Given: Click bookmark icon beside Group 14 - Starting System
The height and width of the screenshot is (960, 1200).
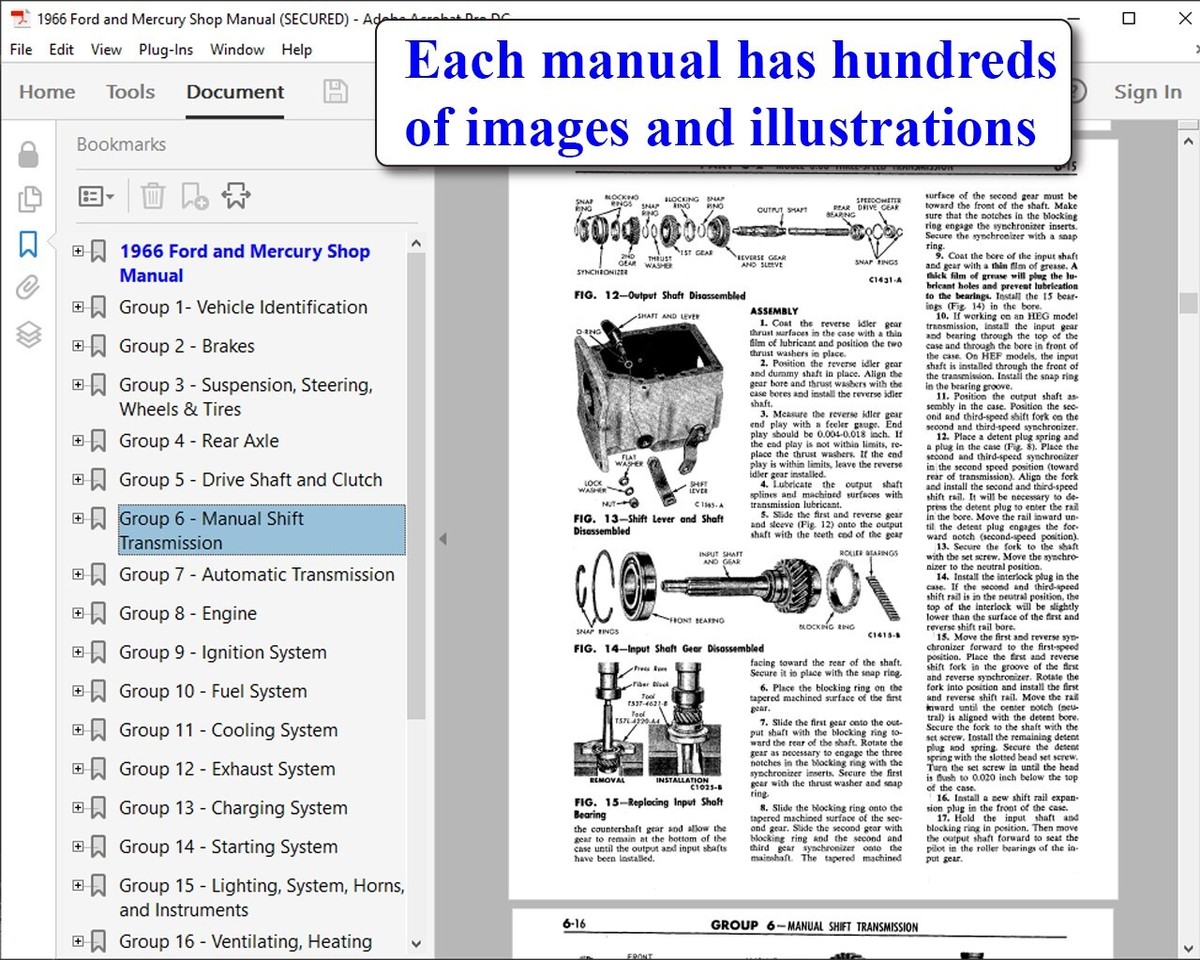Looking at the screenshot, I should 98,847.
